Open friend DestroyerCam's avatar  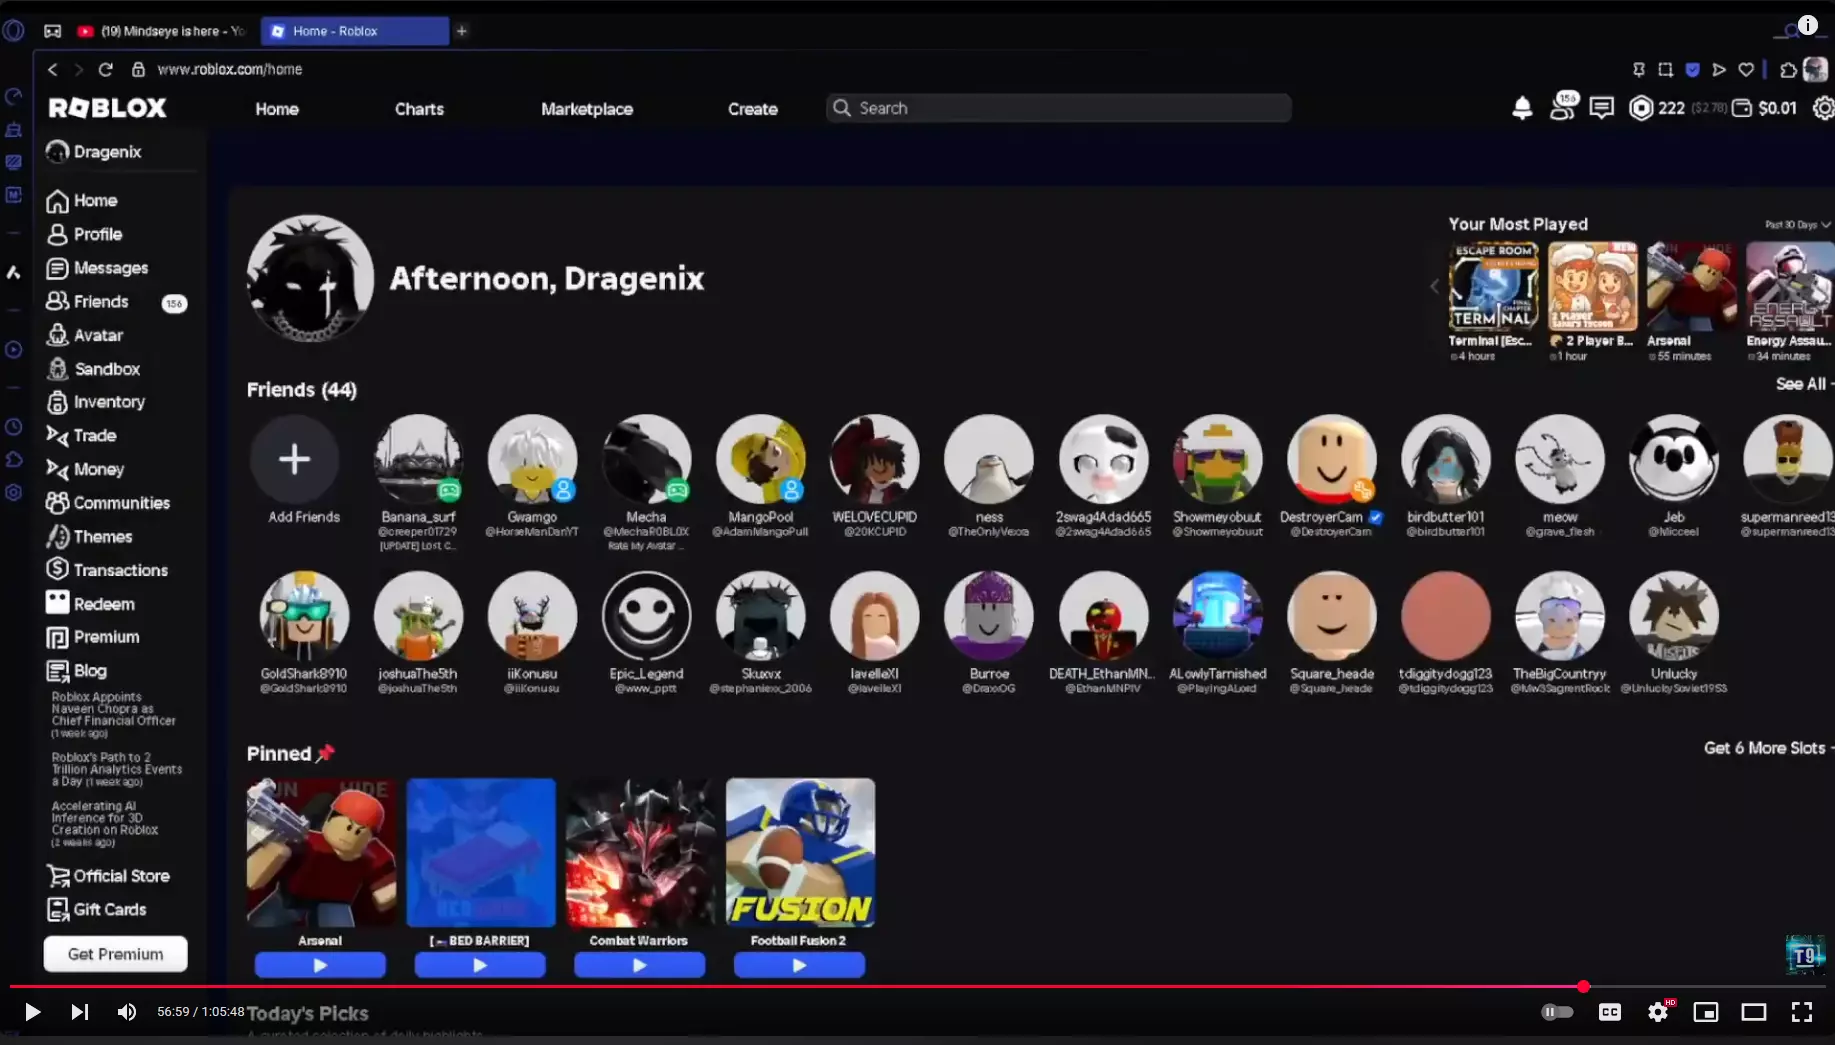point(1331,459)
